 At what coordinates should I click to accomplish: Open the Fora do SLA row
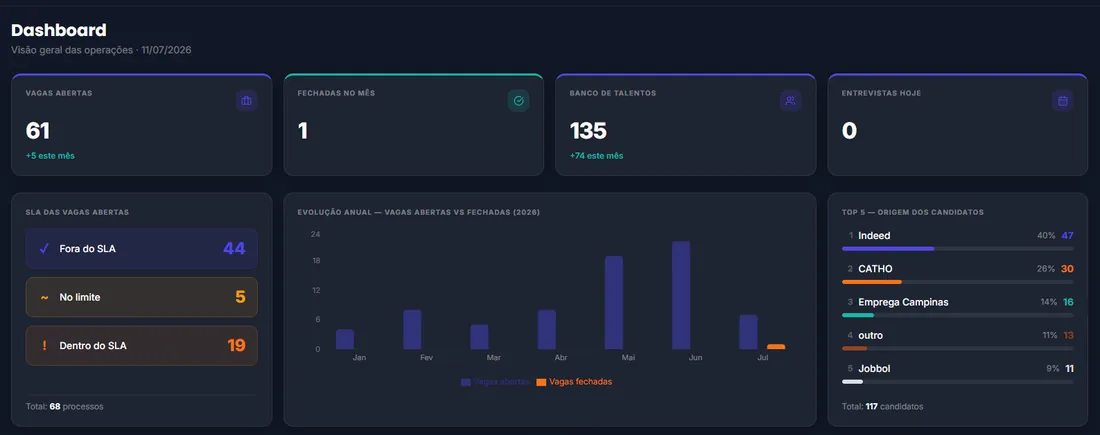[142, 248]
